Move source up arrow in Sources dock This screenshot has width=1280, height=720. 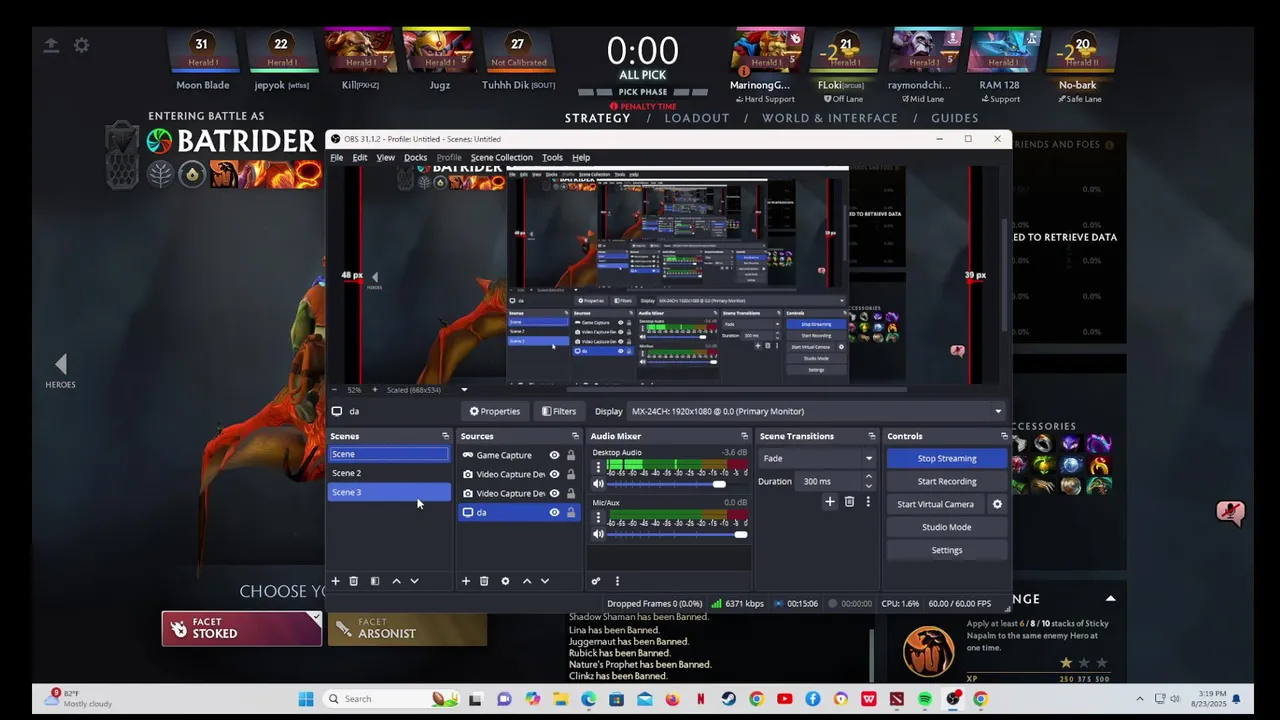pos(527,581)
